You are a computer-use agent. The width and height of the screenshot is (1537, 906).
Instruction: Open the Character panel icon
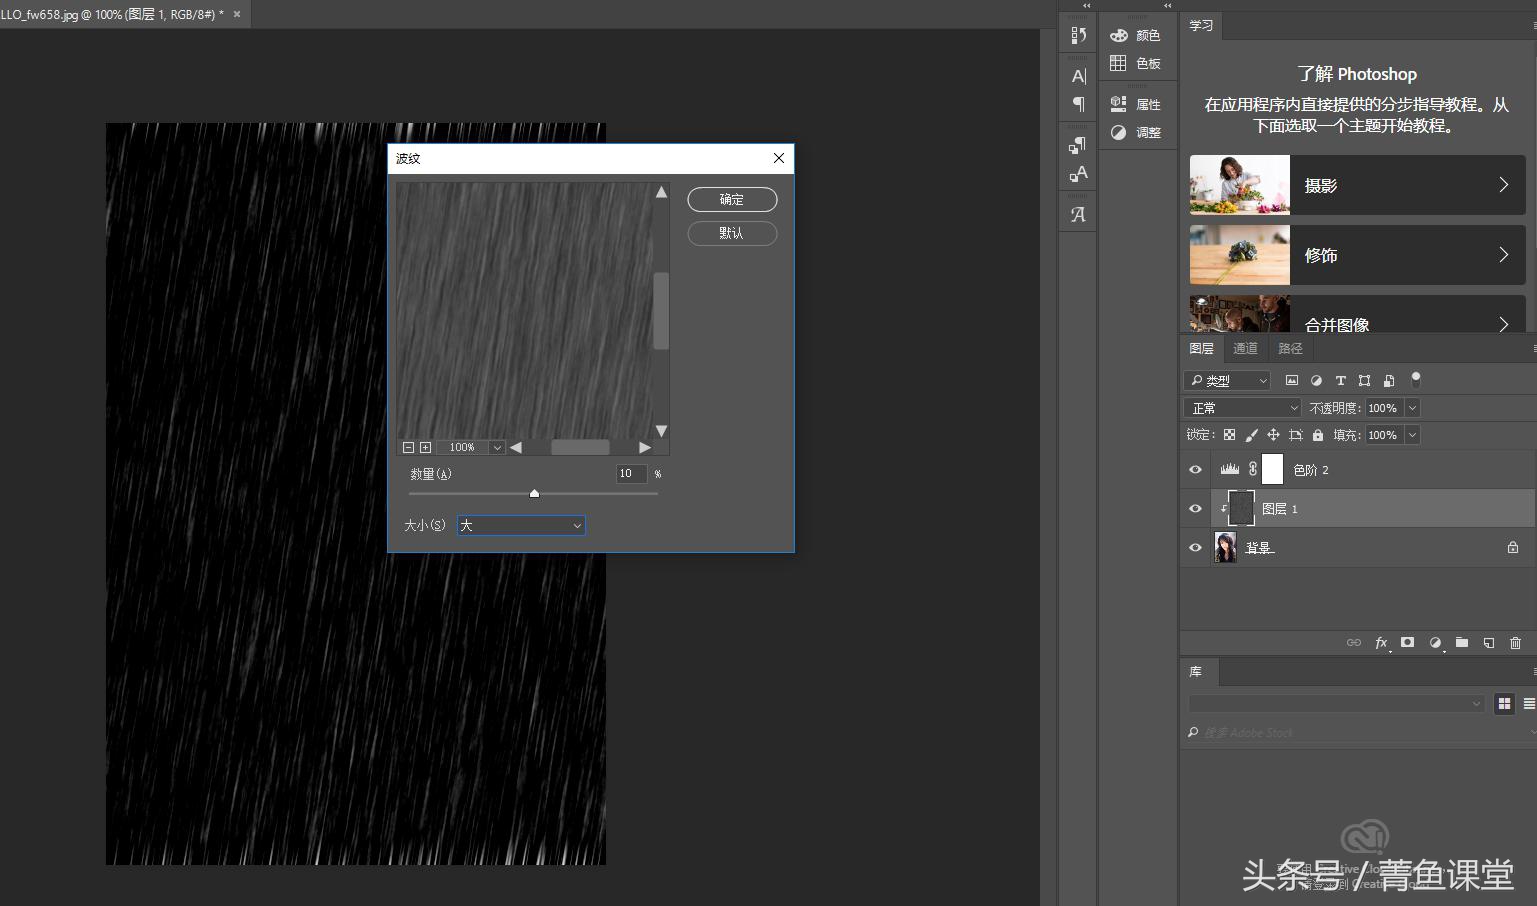pos(1078,76)
